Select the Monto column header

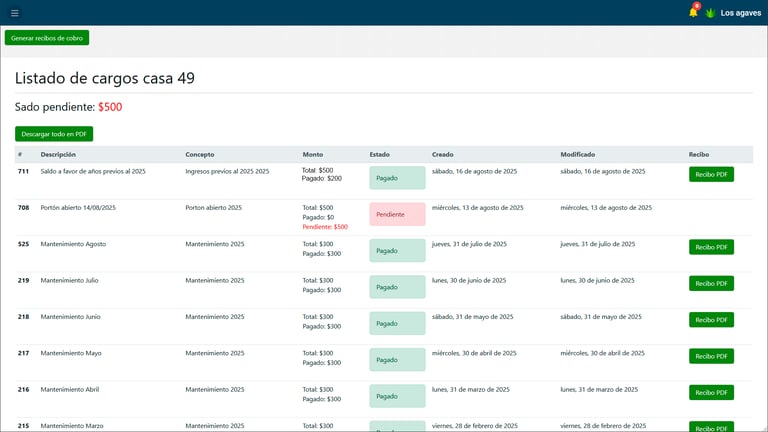tap(312, 154)
